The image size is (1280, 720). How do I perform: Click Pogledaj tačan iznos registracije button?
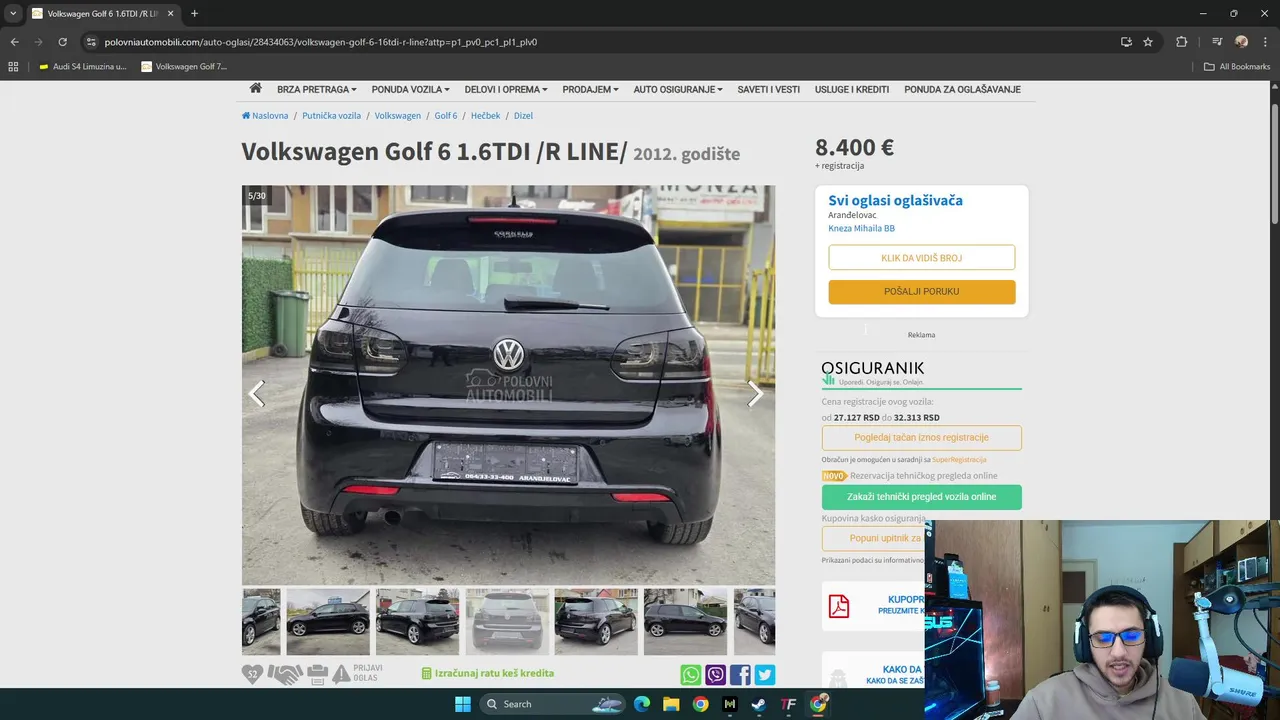coord(921,437)
